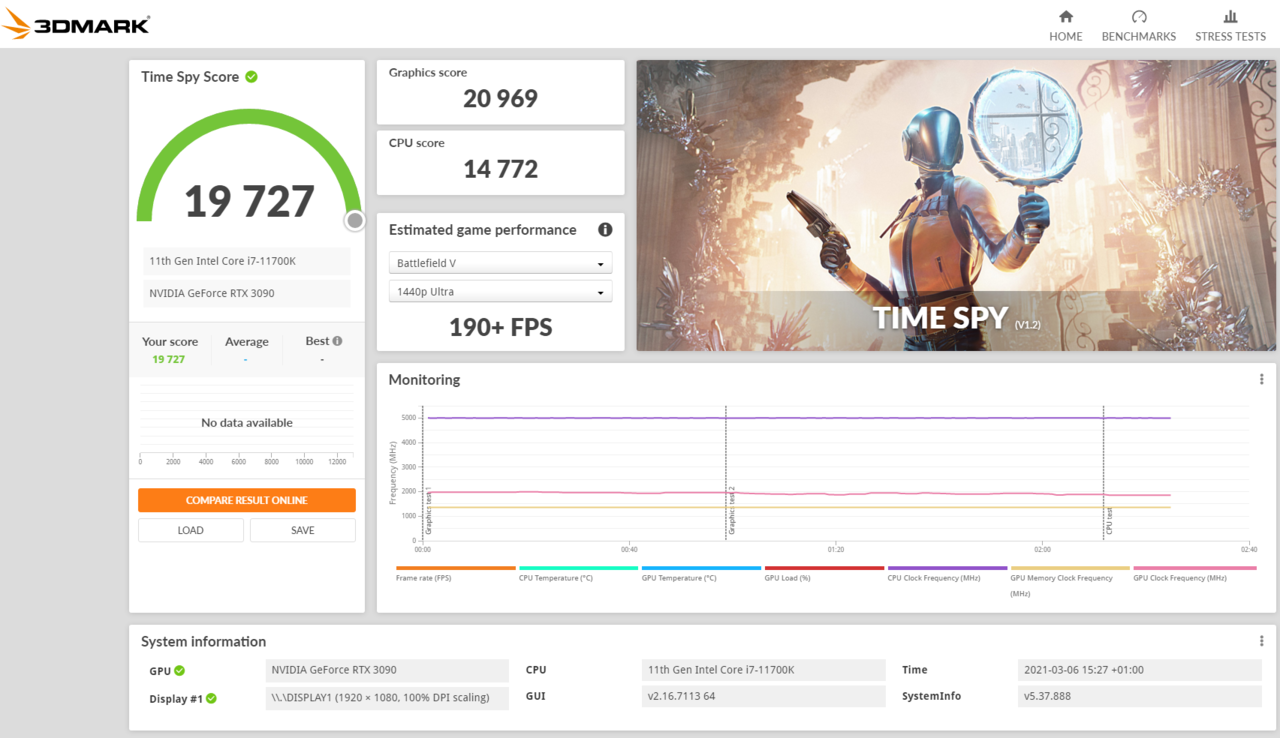The width and height of the screenshot is (1280, 738).
Task: Click the SystemInfo version v5.37.888
Action: click(x=1139, y=697)
